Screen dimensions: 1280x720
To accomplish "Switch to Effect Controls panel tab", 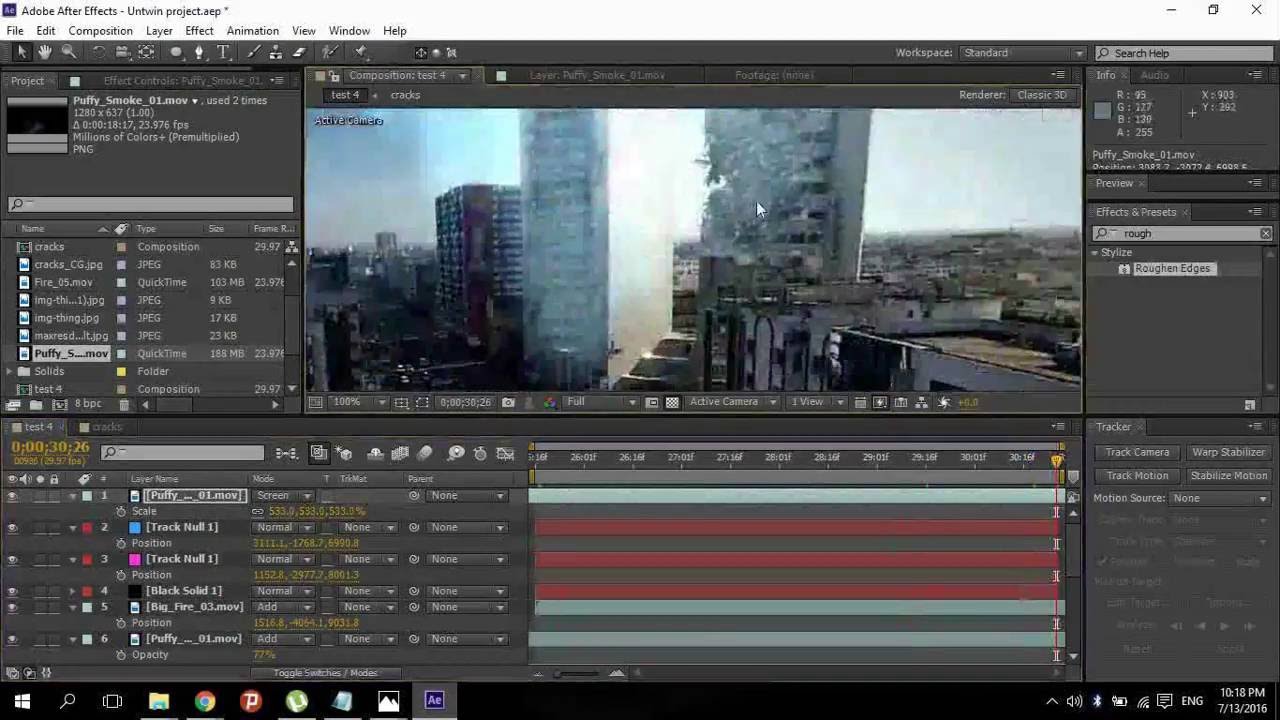I will (x=183, y=81).
